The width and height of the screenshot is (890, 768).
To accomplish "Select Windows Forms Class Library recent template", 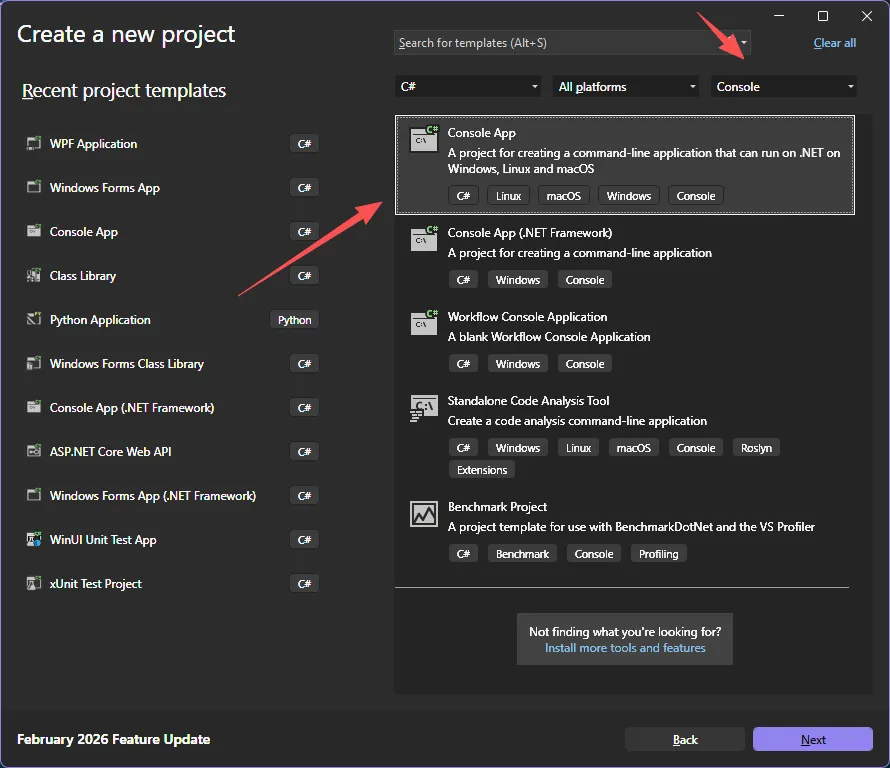I will [172, 363].
